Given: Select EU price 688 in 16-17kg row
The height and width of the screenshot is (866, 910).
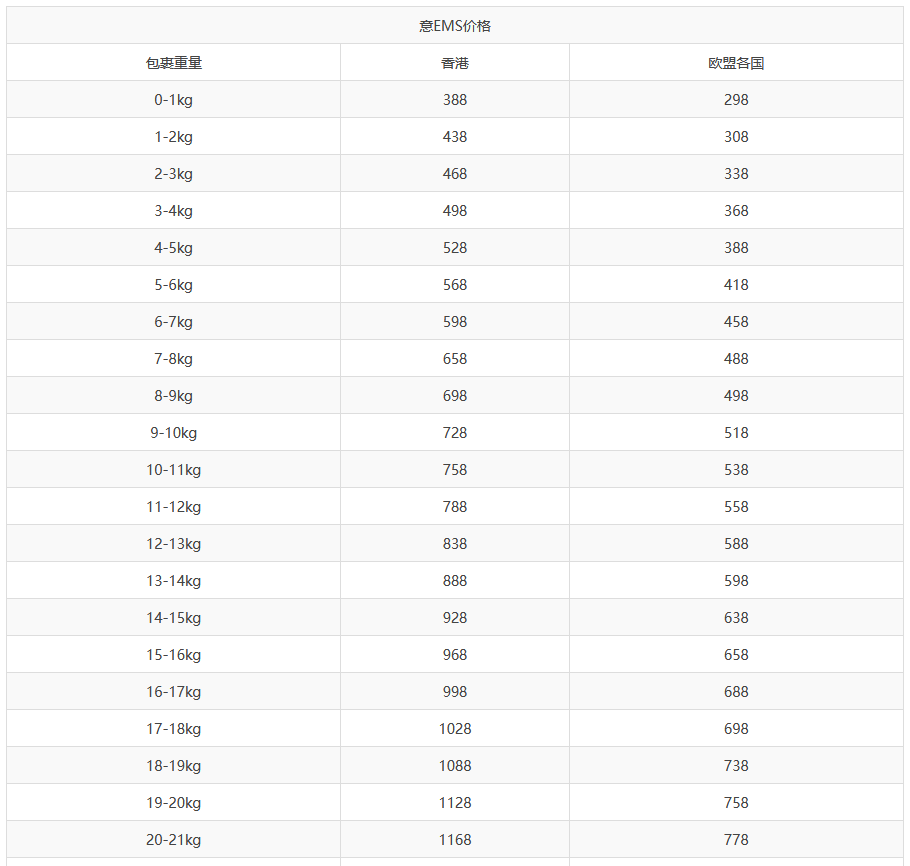Looking at the screenshot, I should click(736, 692).
